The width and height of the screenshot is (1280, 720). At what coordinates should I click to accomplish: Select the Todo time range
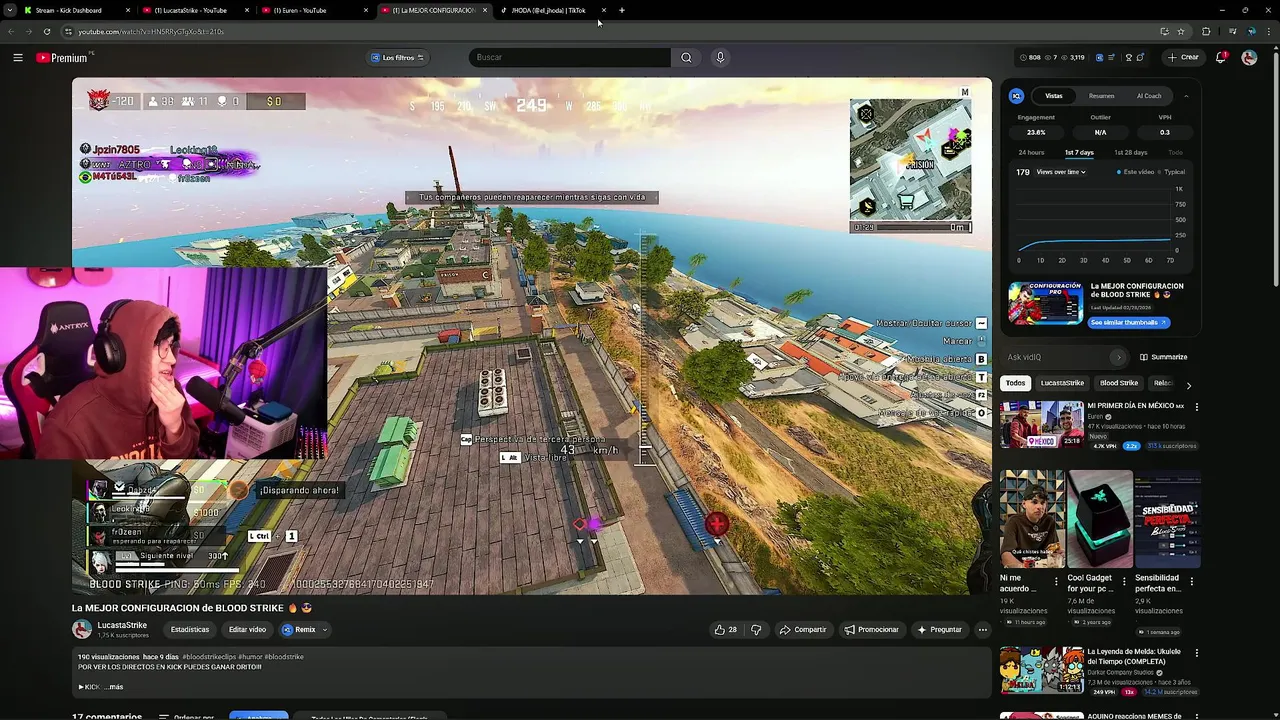(1176, 152)
